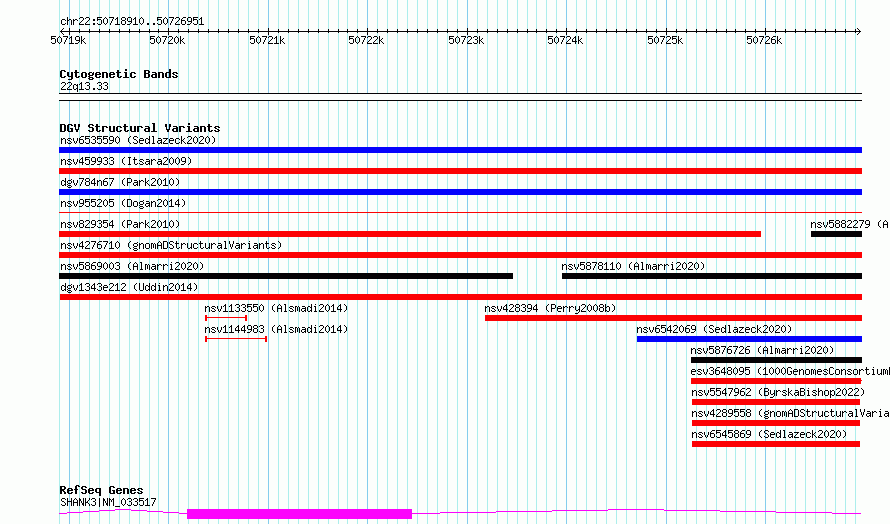Screen dimensions: 890x524
Task: Click the 50723k ruler mark
Action: (x=466, y=40)
